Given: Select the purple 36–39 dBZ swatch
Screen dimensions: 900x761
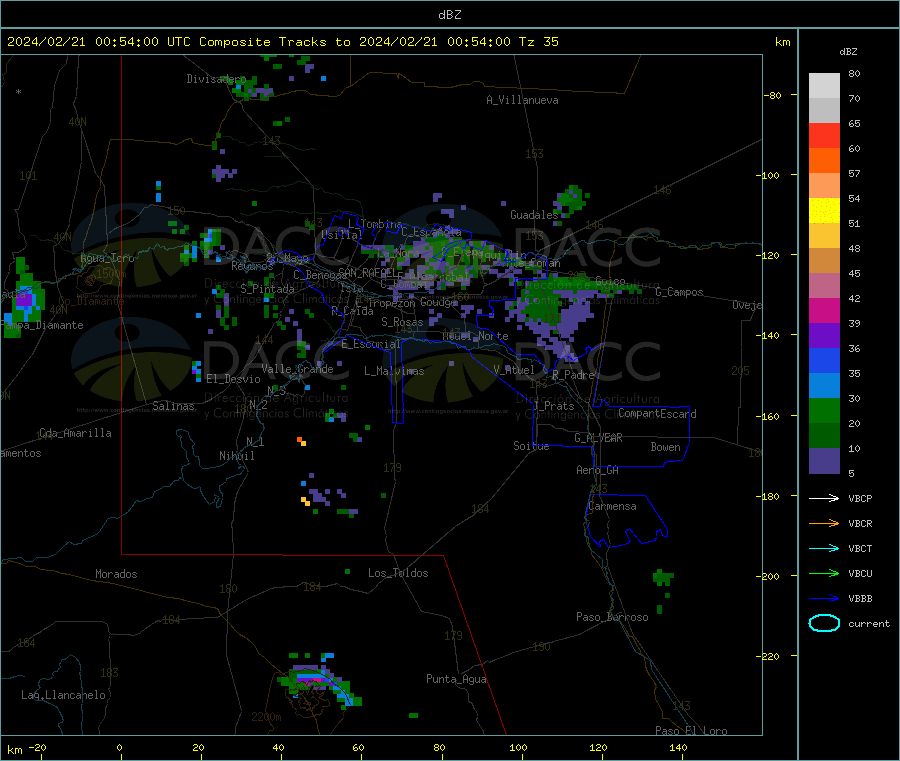Looking at the screenshot, I should pyautogui.click(x=824, y=336).
